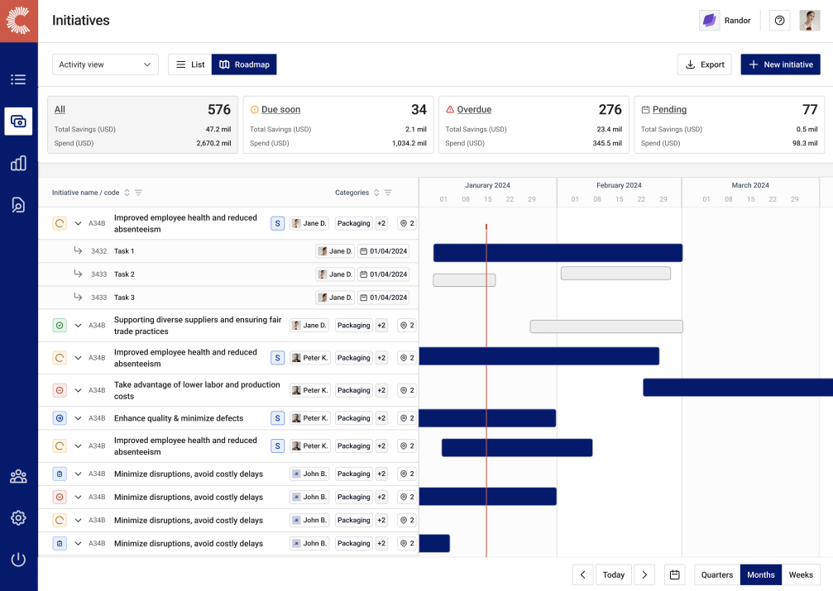Image resolution: width=833 pixels, height=591 pixels.
Task: Open the search/insights icon in left sidebar
Action: (x=18, y=204)
